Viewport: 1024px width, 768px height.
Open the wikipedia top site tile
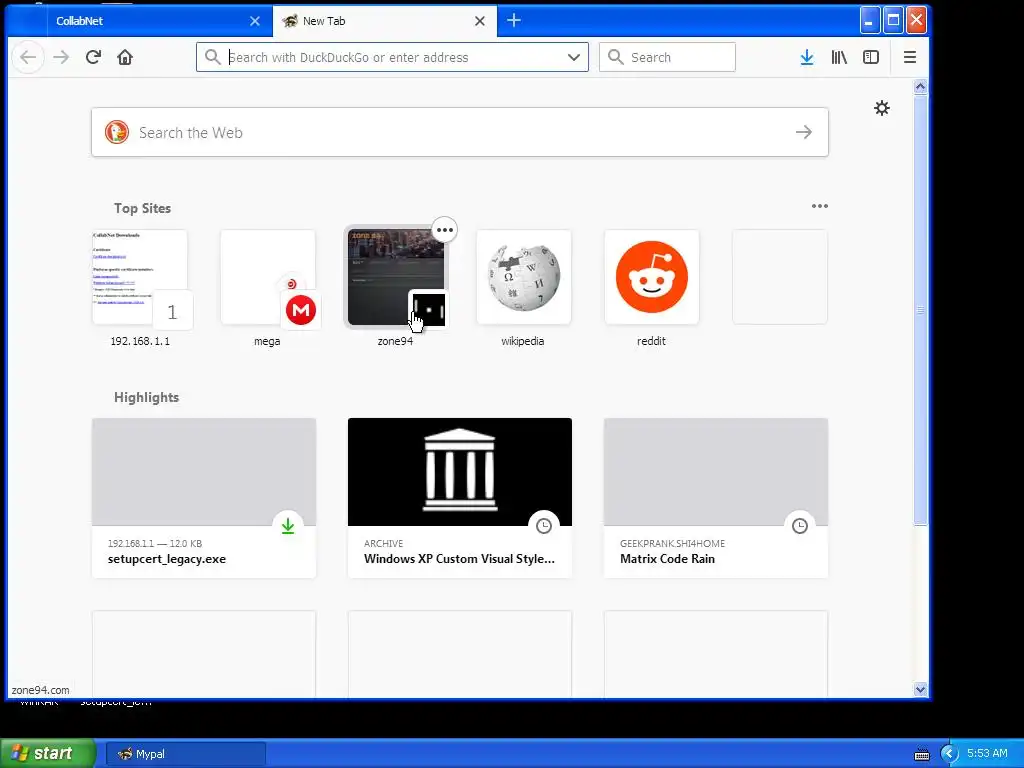pyautogui.click(x=524, y=277)
